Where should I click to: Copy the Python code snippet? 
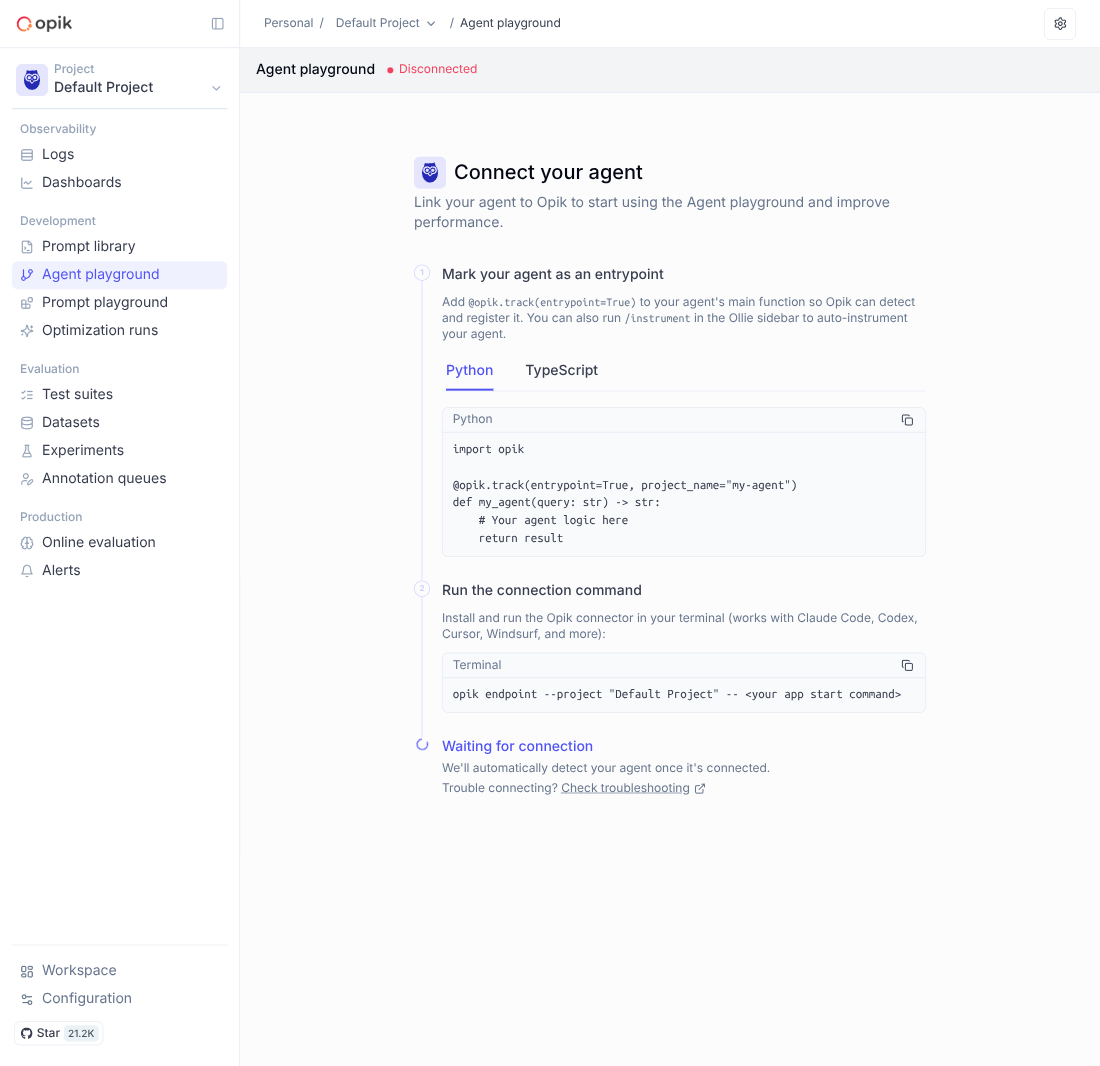click(x=907, y=419)
